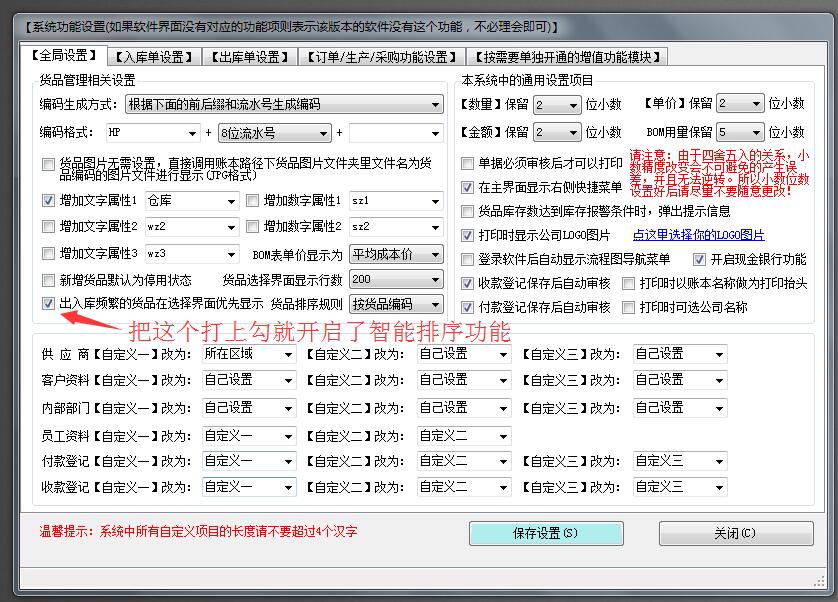This screenshot has height=602, width=838.
Task: Uncheck 打印时显示公司LOGO图片
Action: (467, 236)
